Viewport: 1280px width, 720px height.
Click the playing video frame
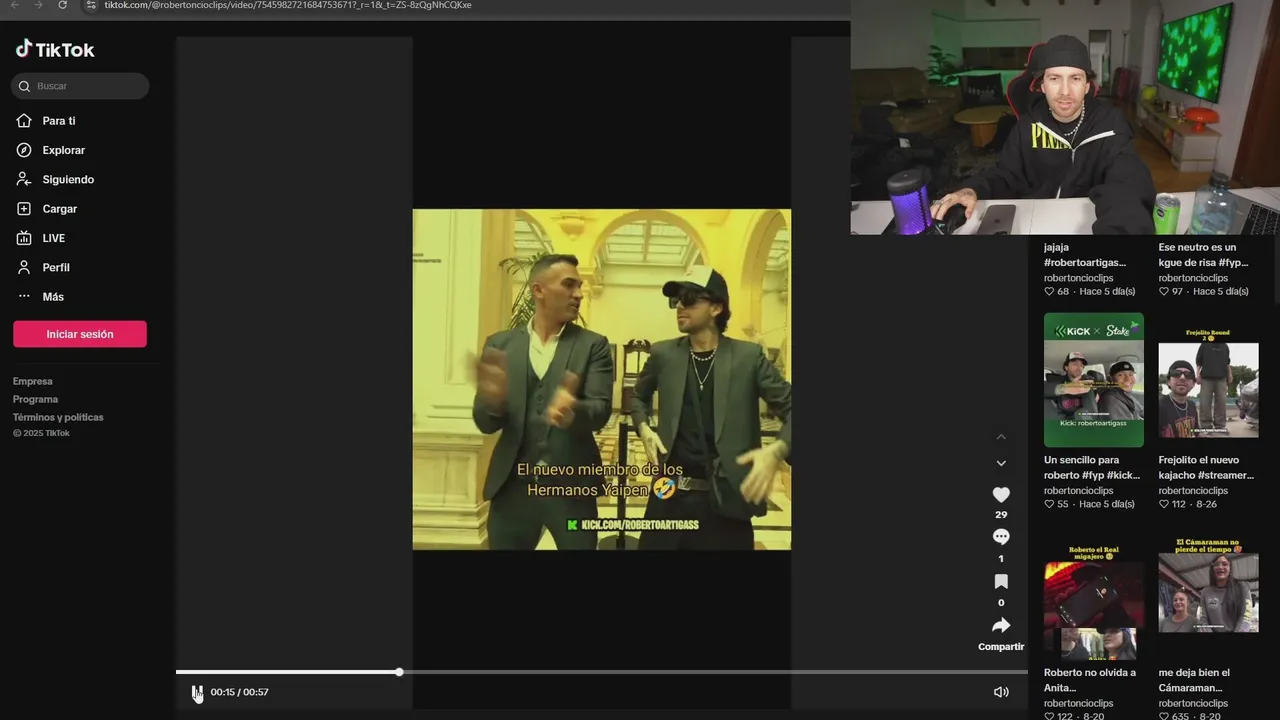pyautogui.click(x=602, y=379)
